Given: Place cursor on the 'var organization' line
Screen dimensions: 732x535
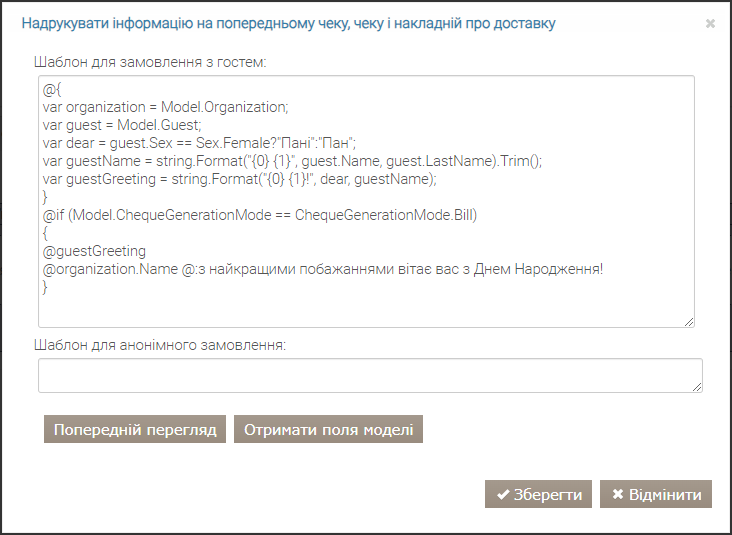Looking at the screenshot, I should pos(165,107).
